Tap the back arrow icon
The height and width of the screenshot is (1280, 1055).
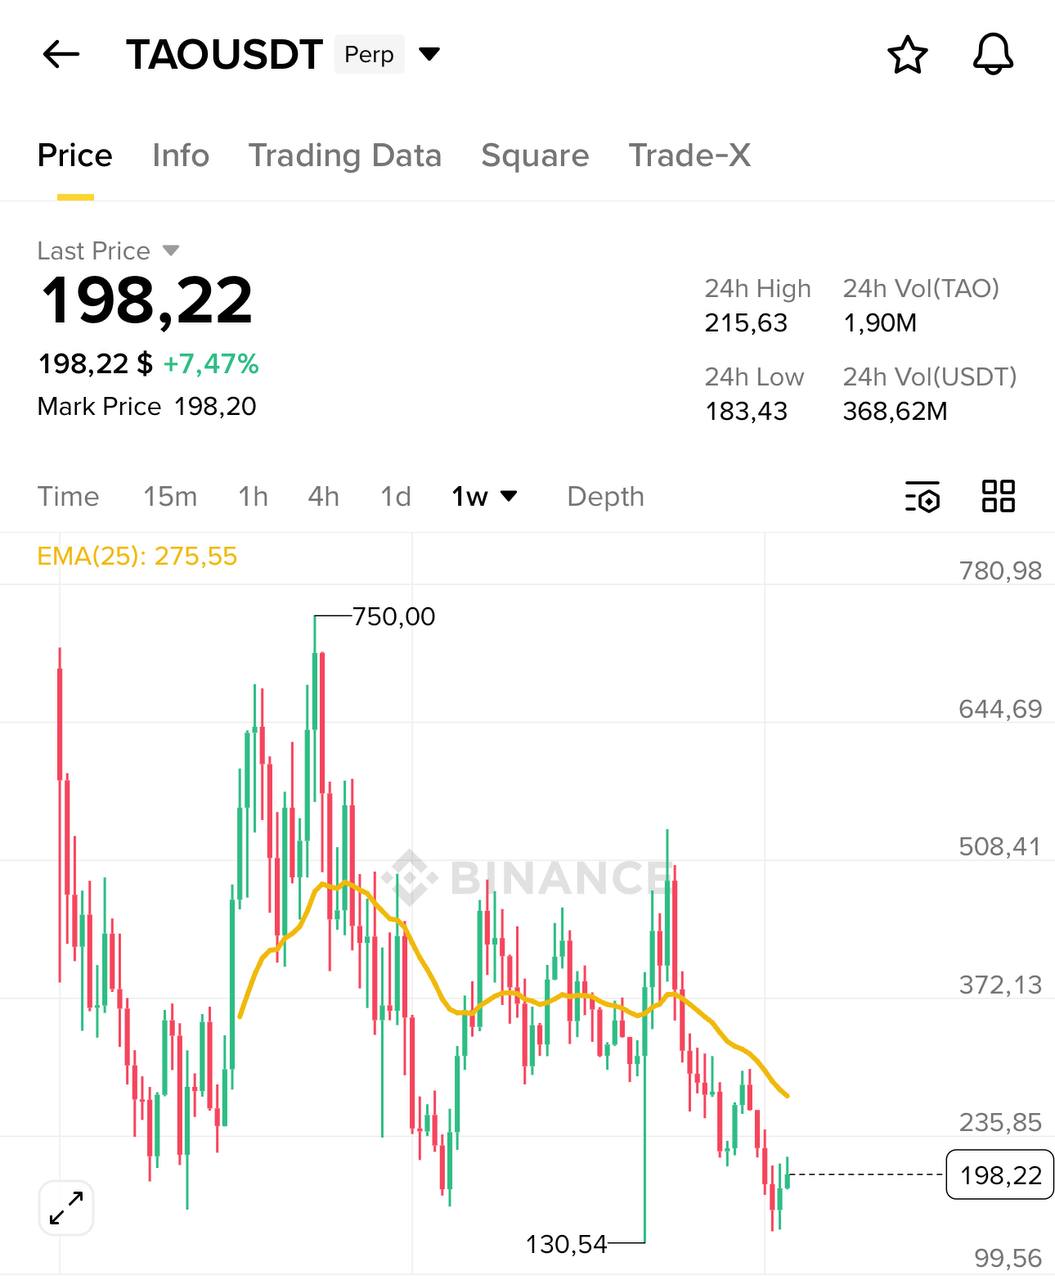click(61, 54)
